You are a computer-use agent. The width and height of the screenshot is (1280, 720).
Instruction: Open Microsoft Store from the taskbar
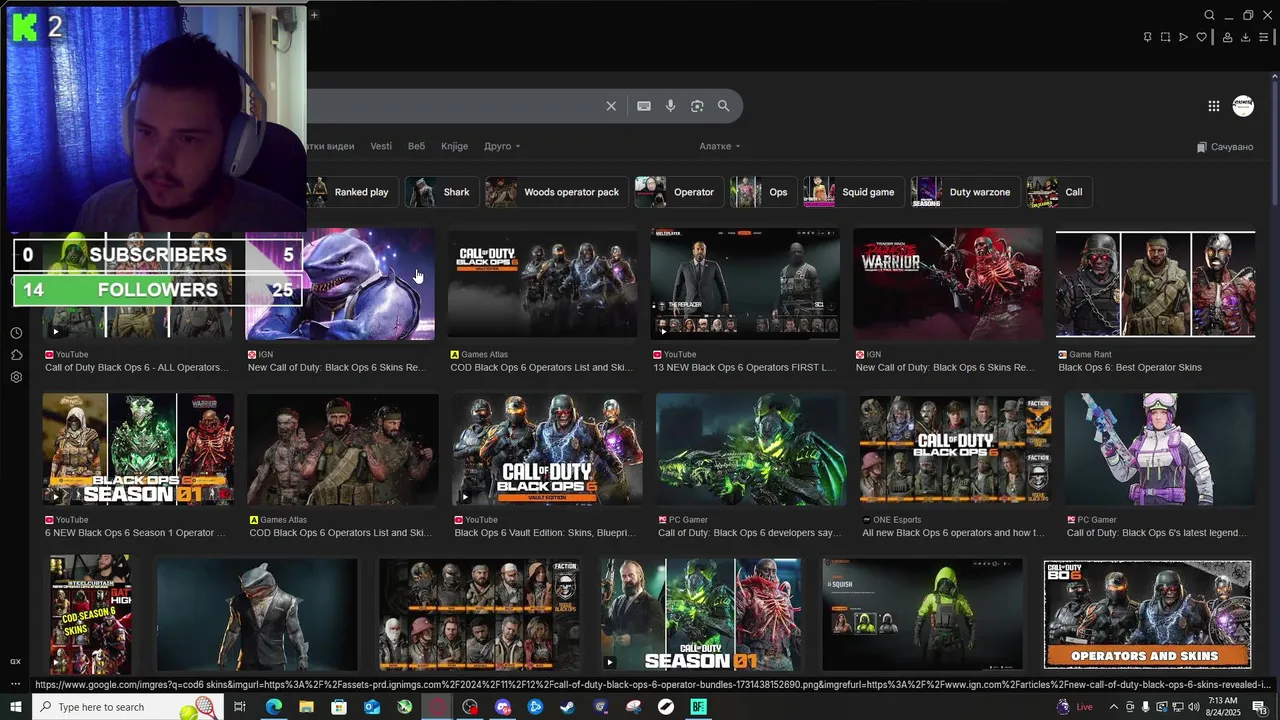click(x=339, y=707)
